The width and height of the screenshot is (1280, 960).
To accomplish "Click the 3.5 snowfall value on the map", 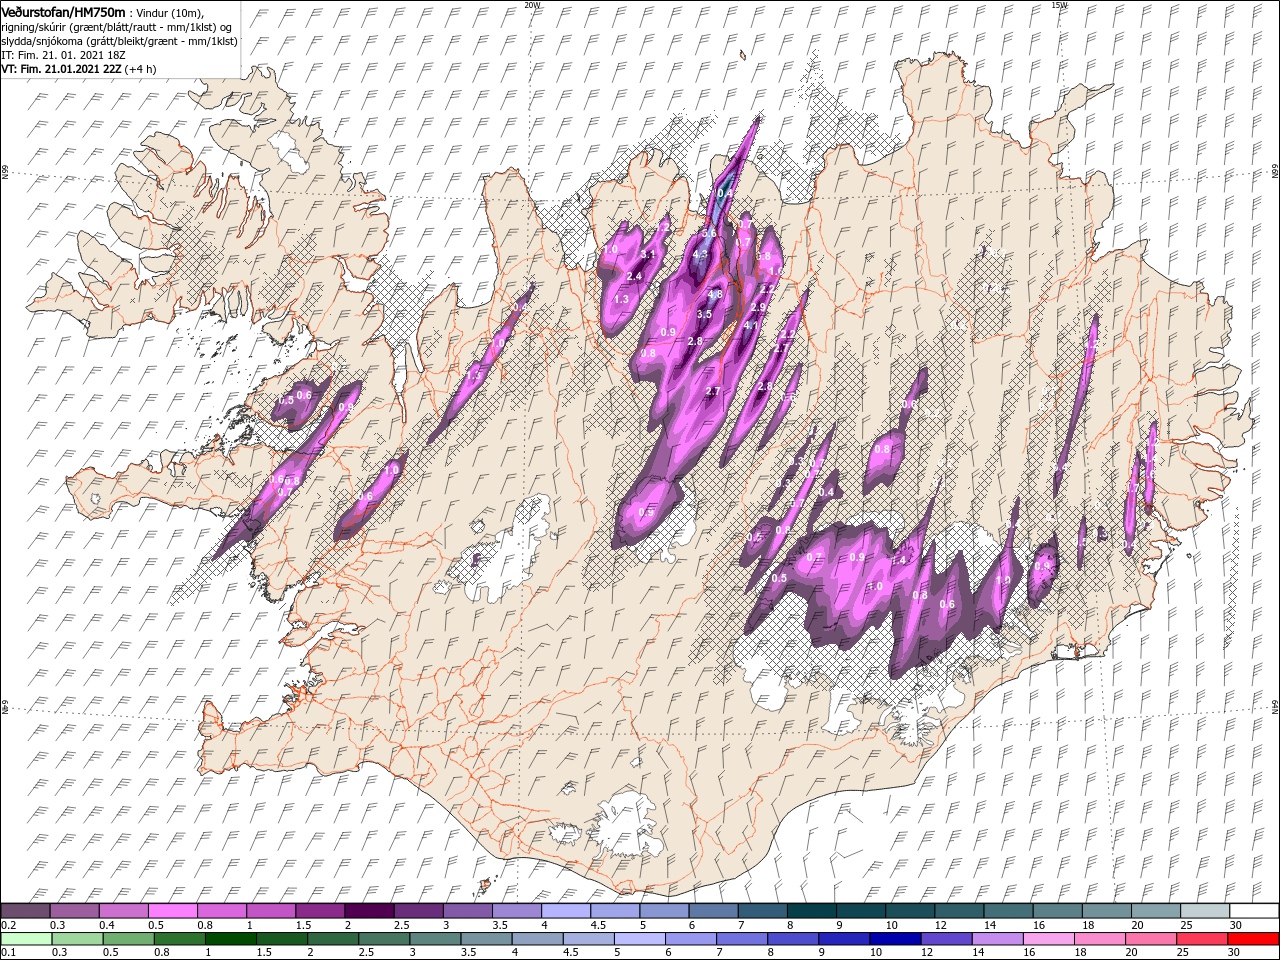I will pyautogui.click(x=704, y=314).
